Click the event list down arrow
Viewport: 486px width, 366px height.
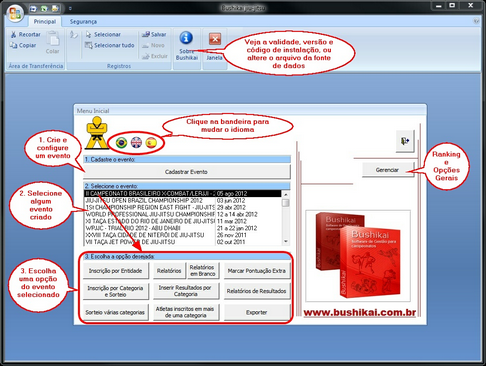(x=286, y=241)
